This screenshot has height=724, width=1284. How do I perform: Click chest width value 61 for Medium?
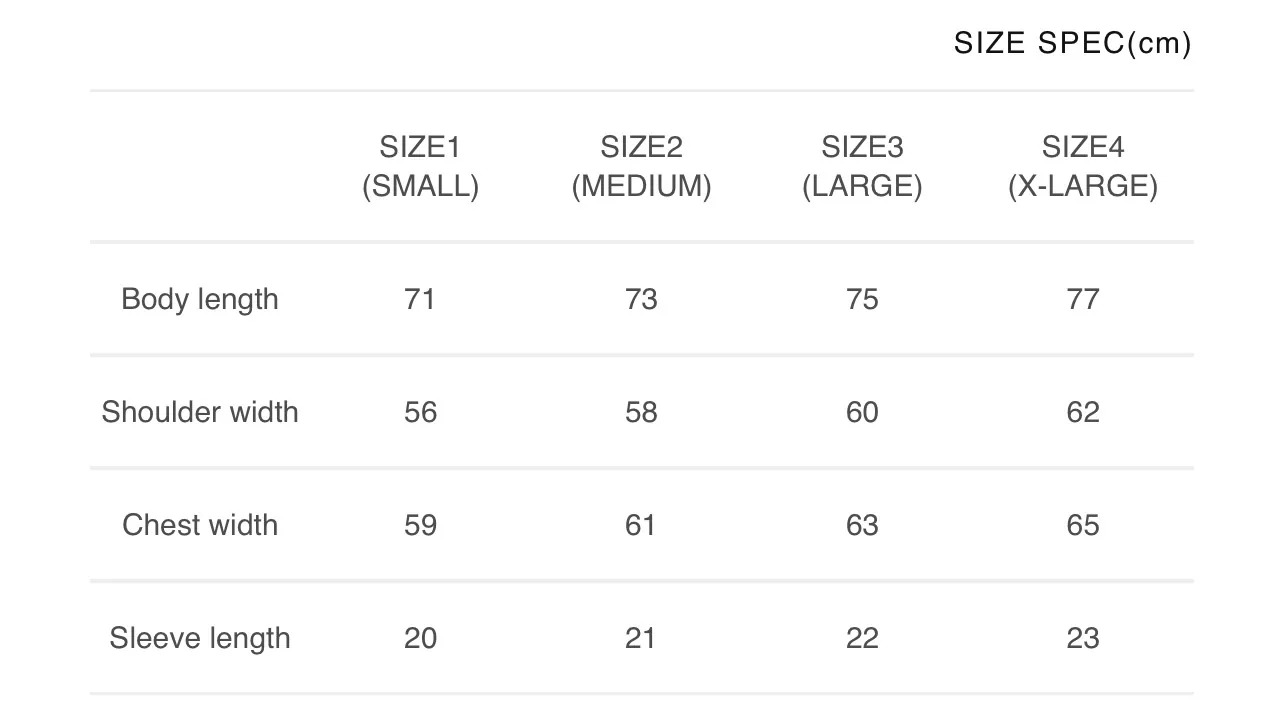(641, 525)
